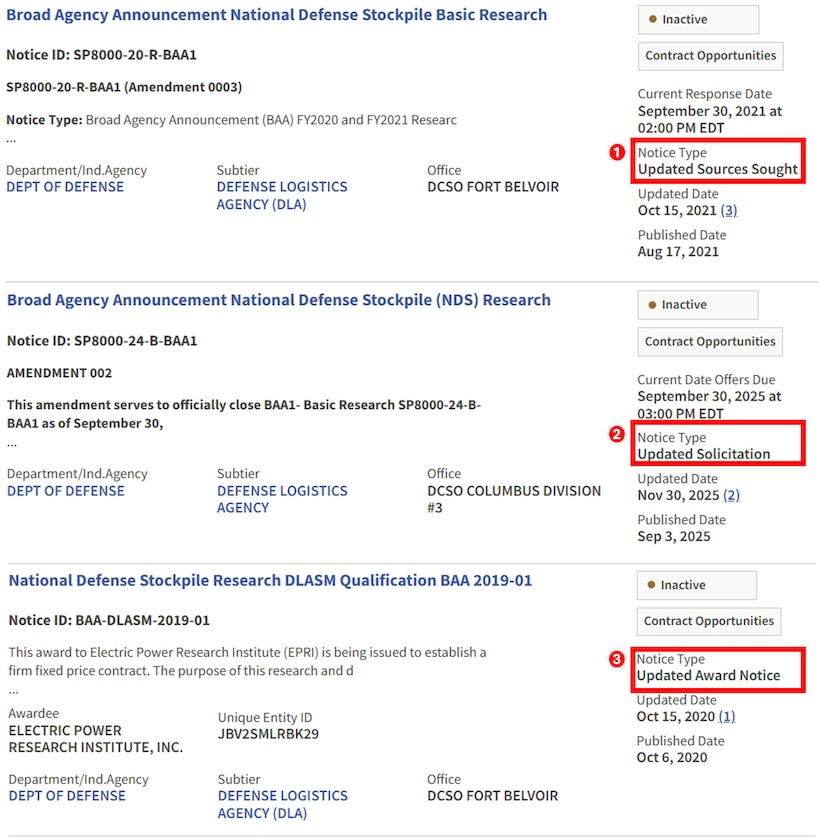Open DEFENSE LOGISTICS AGENCY subtier for DCSO Columbus result
The height and width of the screenshot is (839, 824).
[282, 499]
